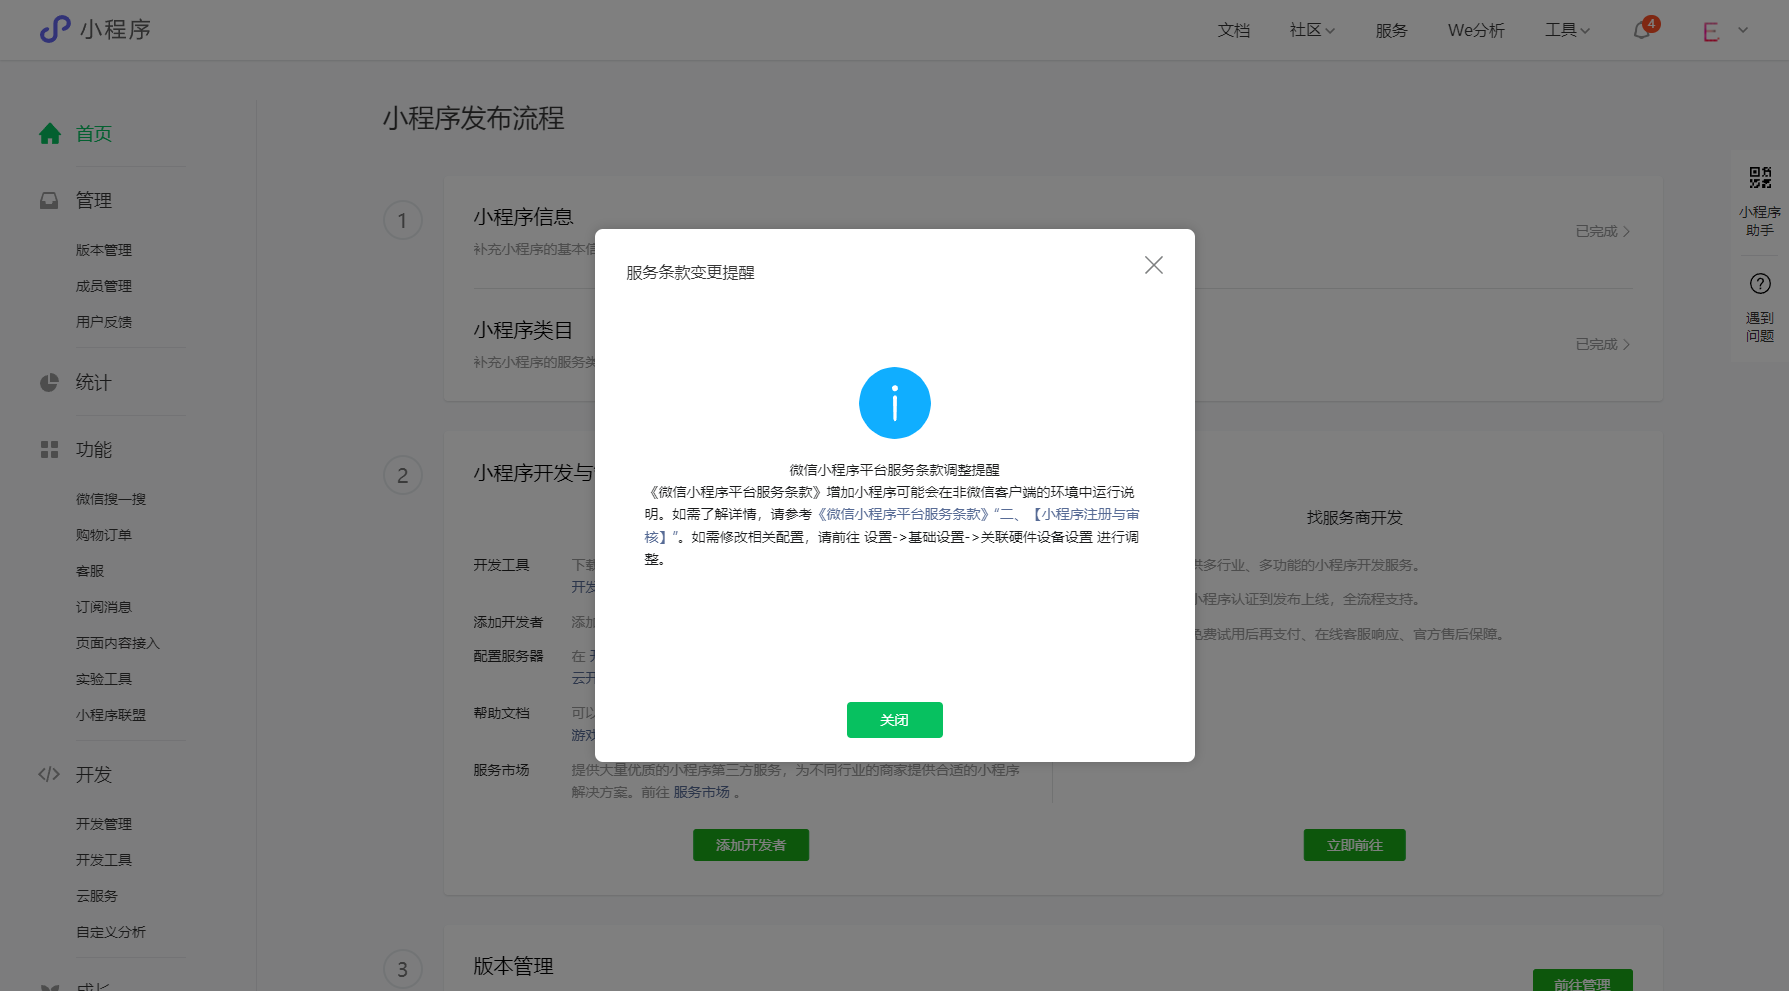
Task: Open 已完成 for 小程序信息
Action: point(1603,231)
